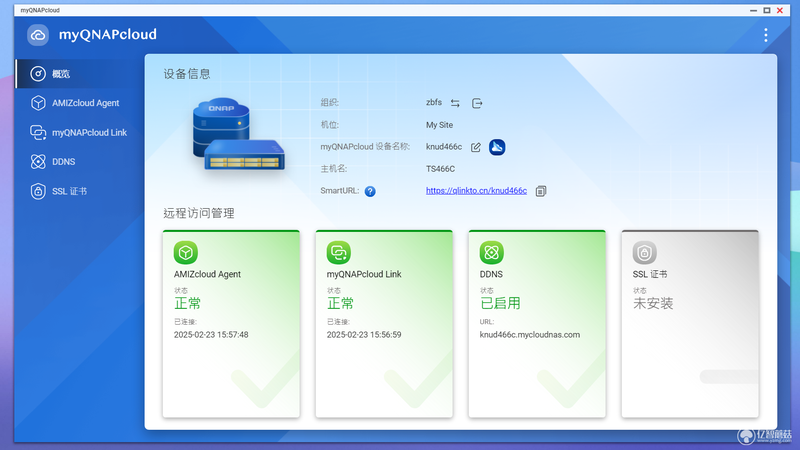Close the myQNAPcloud window
Image resolution: width=800 pixels, height=450 pixels.
tap(780, 10)
